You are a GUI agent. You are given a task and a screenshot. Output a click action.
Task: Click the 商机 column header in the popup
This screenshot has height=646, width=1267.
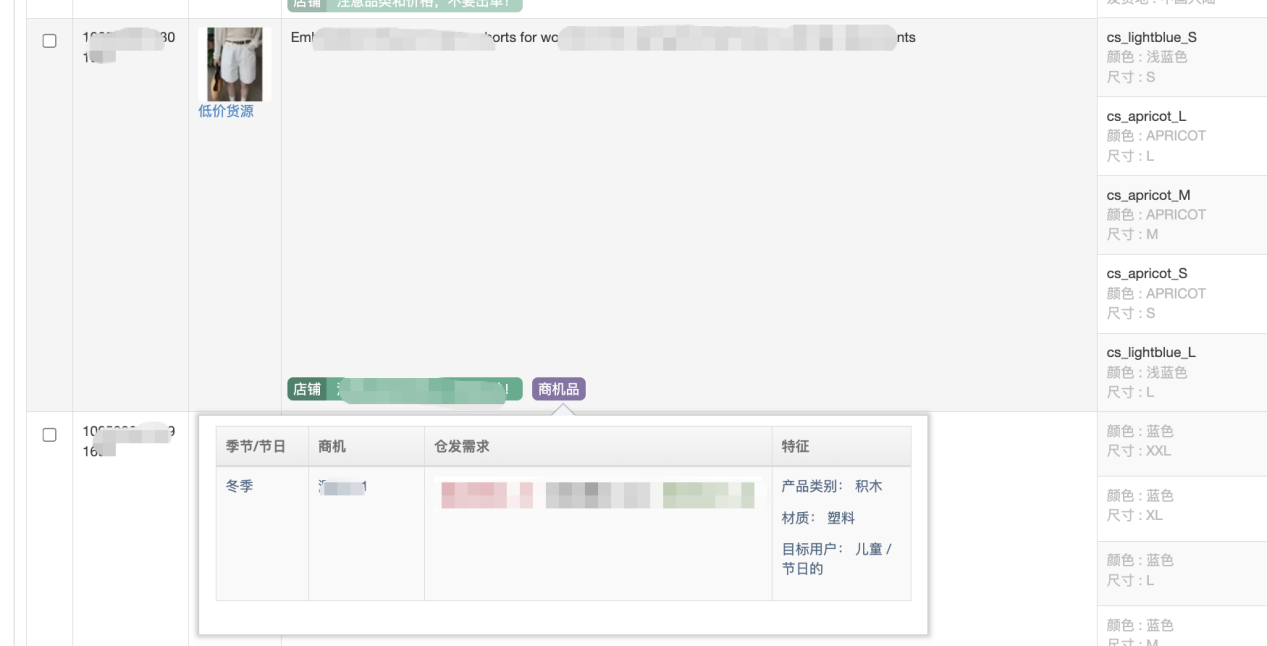(332, 447)
